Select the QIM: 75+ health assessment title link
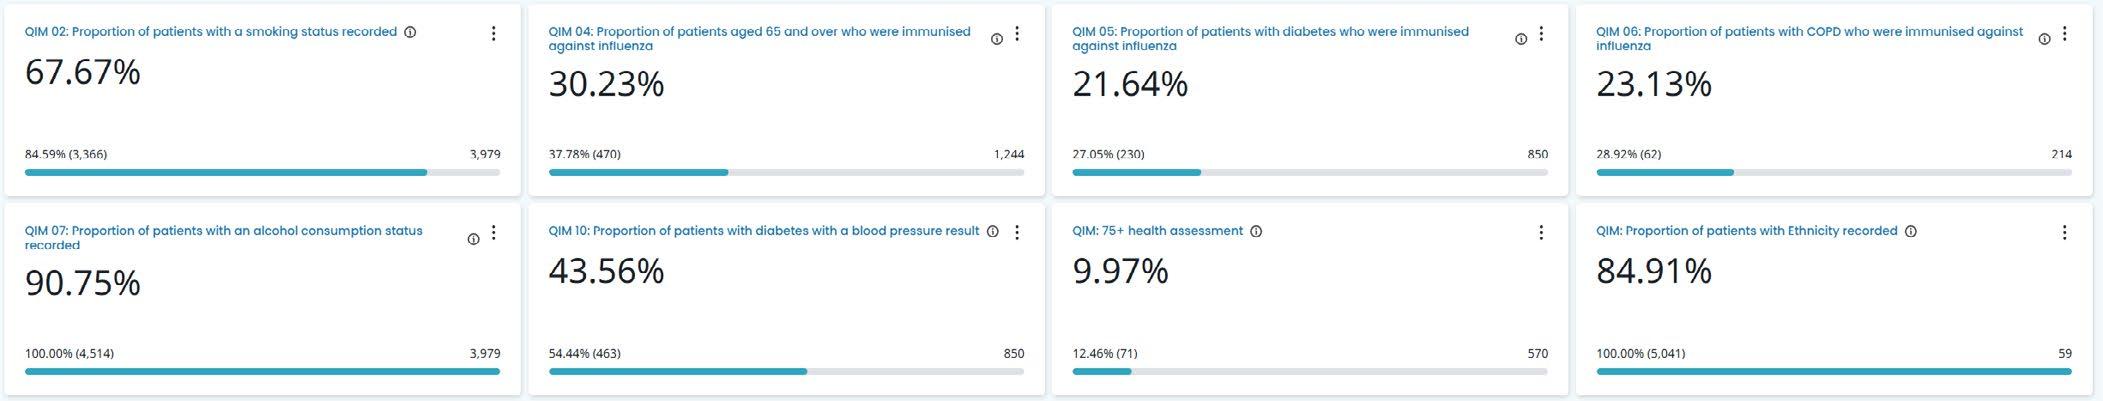The image size is (2103, 401). click(1157, 231)
